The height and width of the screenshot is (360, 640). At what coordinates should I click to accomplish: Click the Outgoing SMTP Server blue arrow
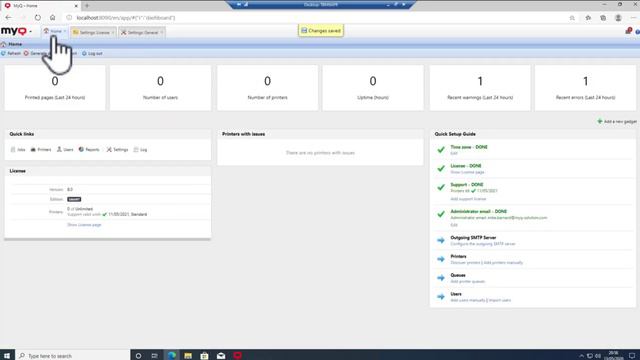[x=441, y=240]
